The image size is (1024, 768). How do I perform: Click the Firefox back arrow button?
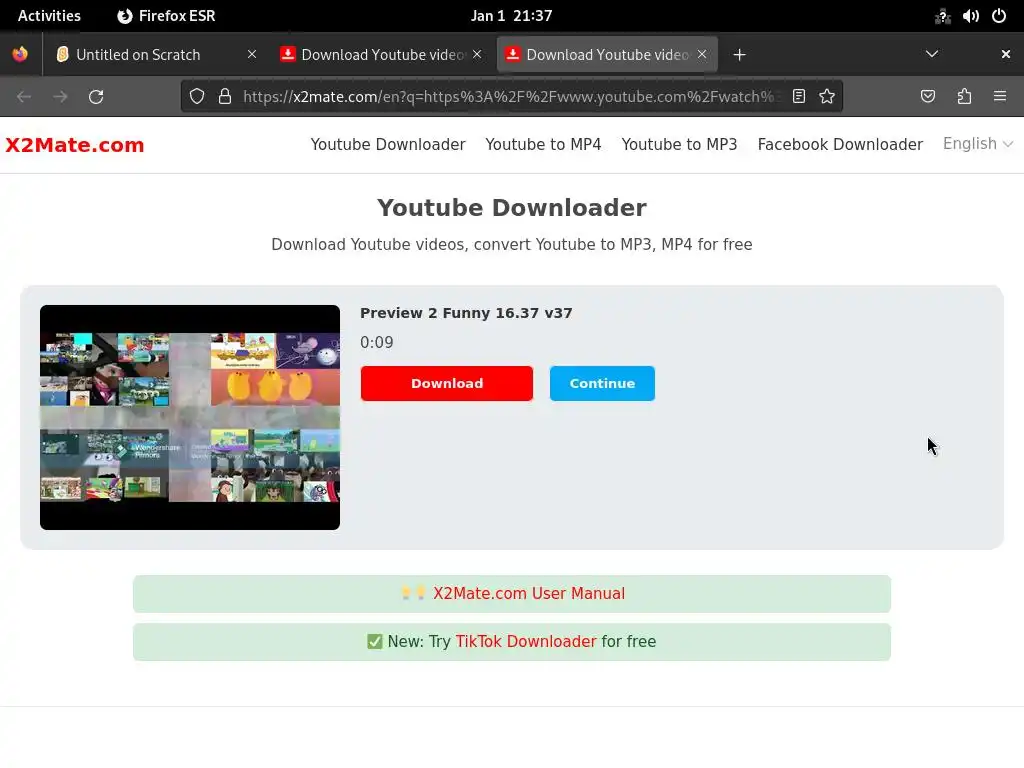point(24,97)
